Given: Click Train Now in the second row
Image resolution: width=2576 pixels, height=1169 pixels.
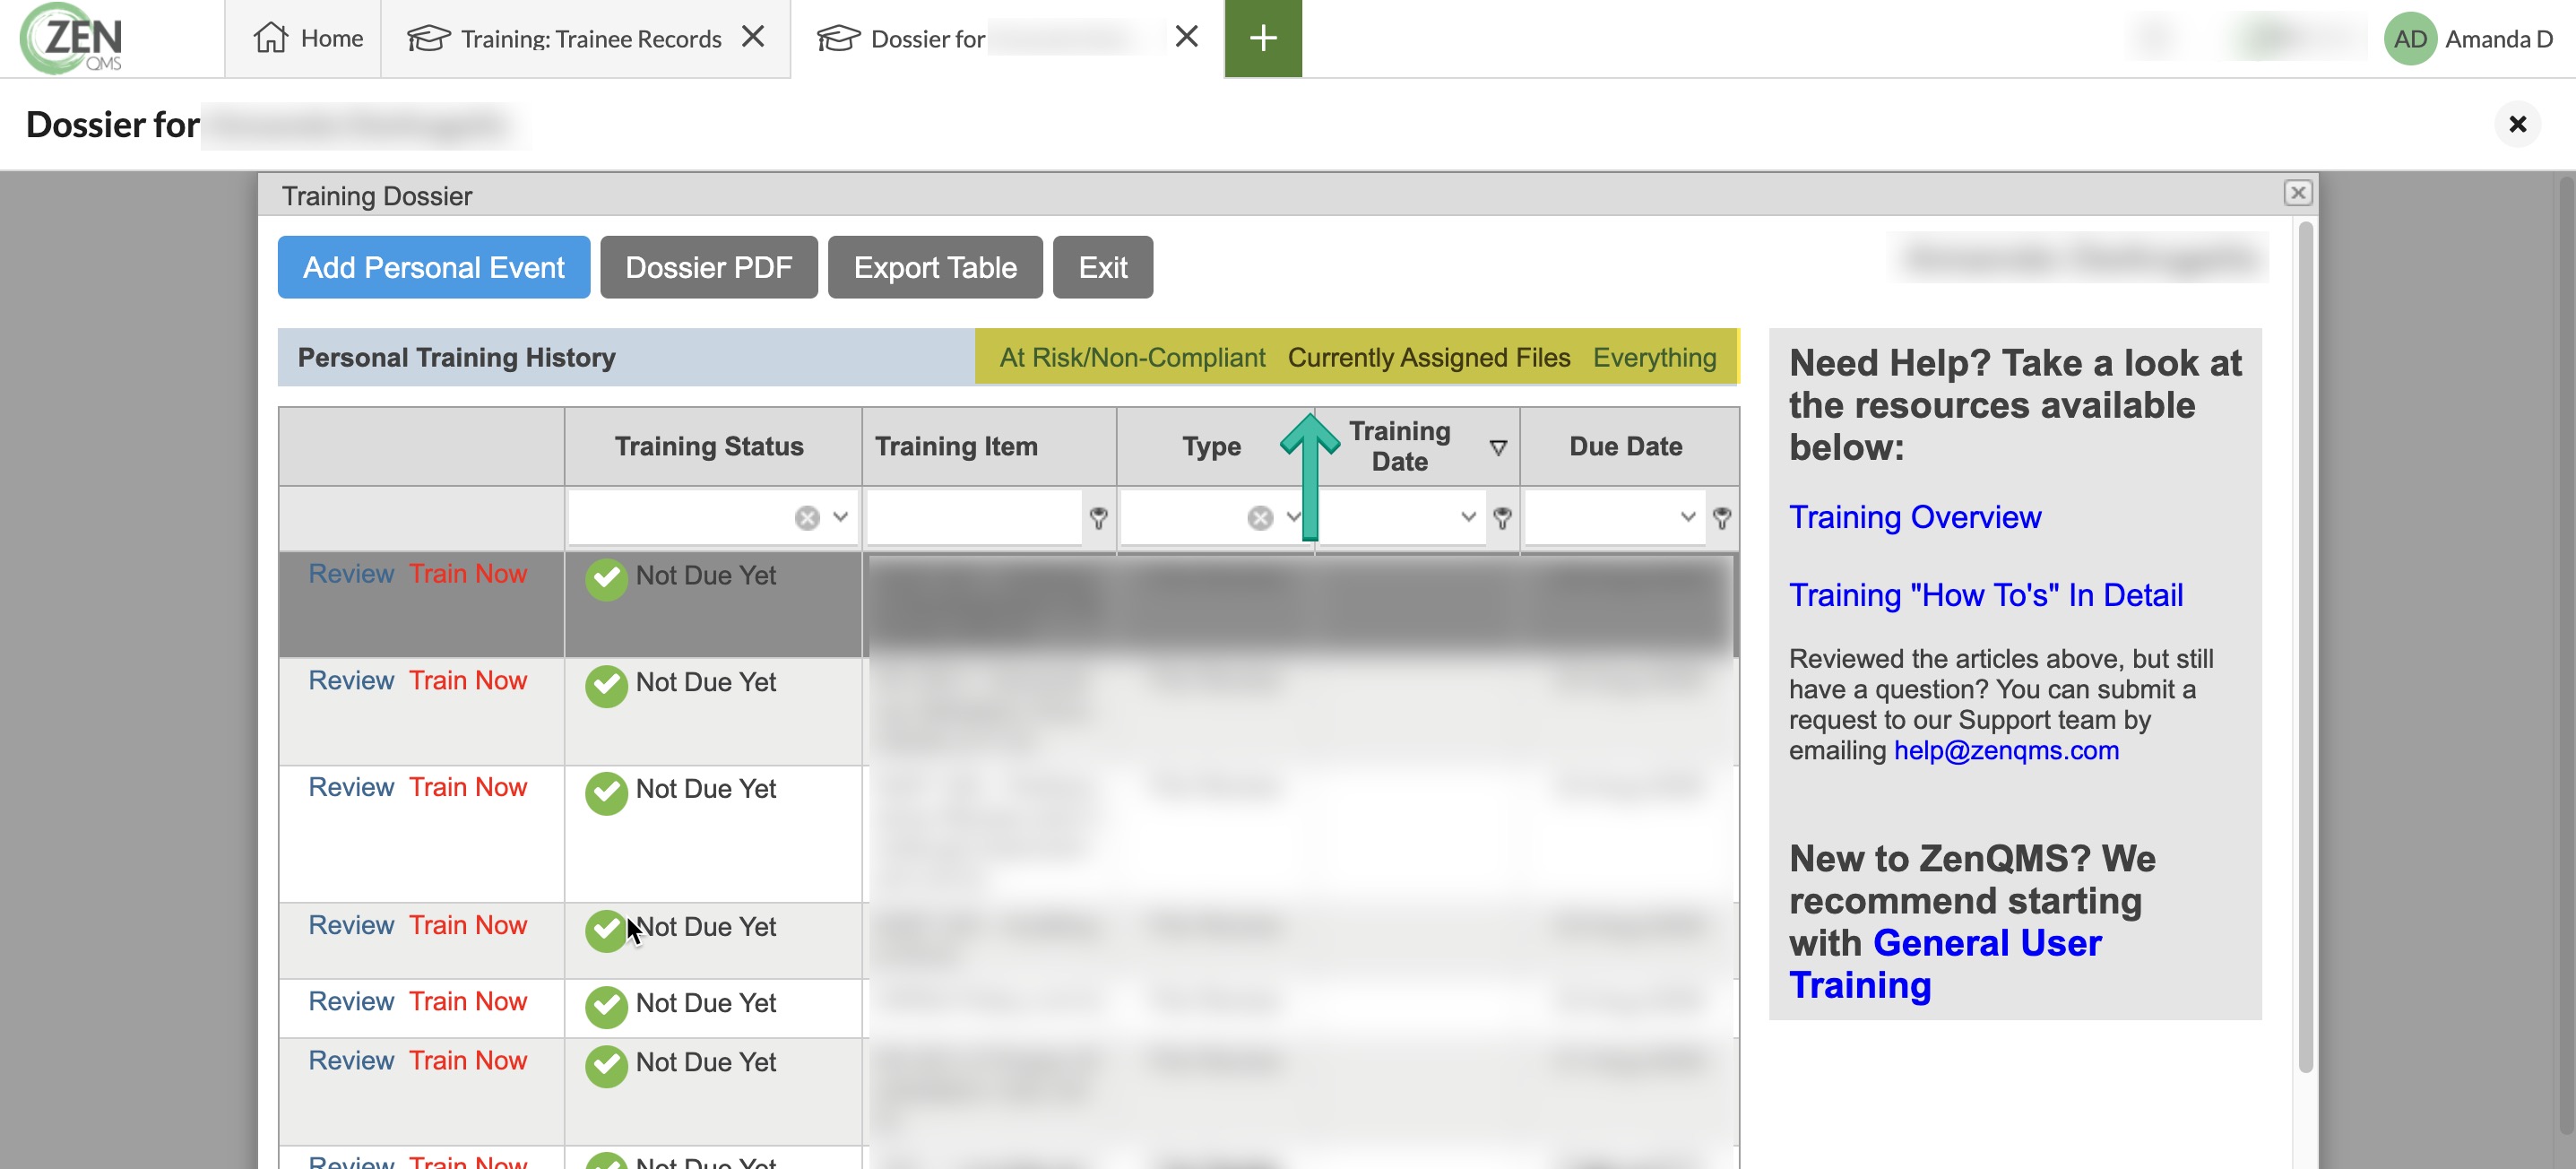Looking at the screenshot, I should click(x=467, y=681).
